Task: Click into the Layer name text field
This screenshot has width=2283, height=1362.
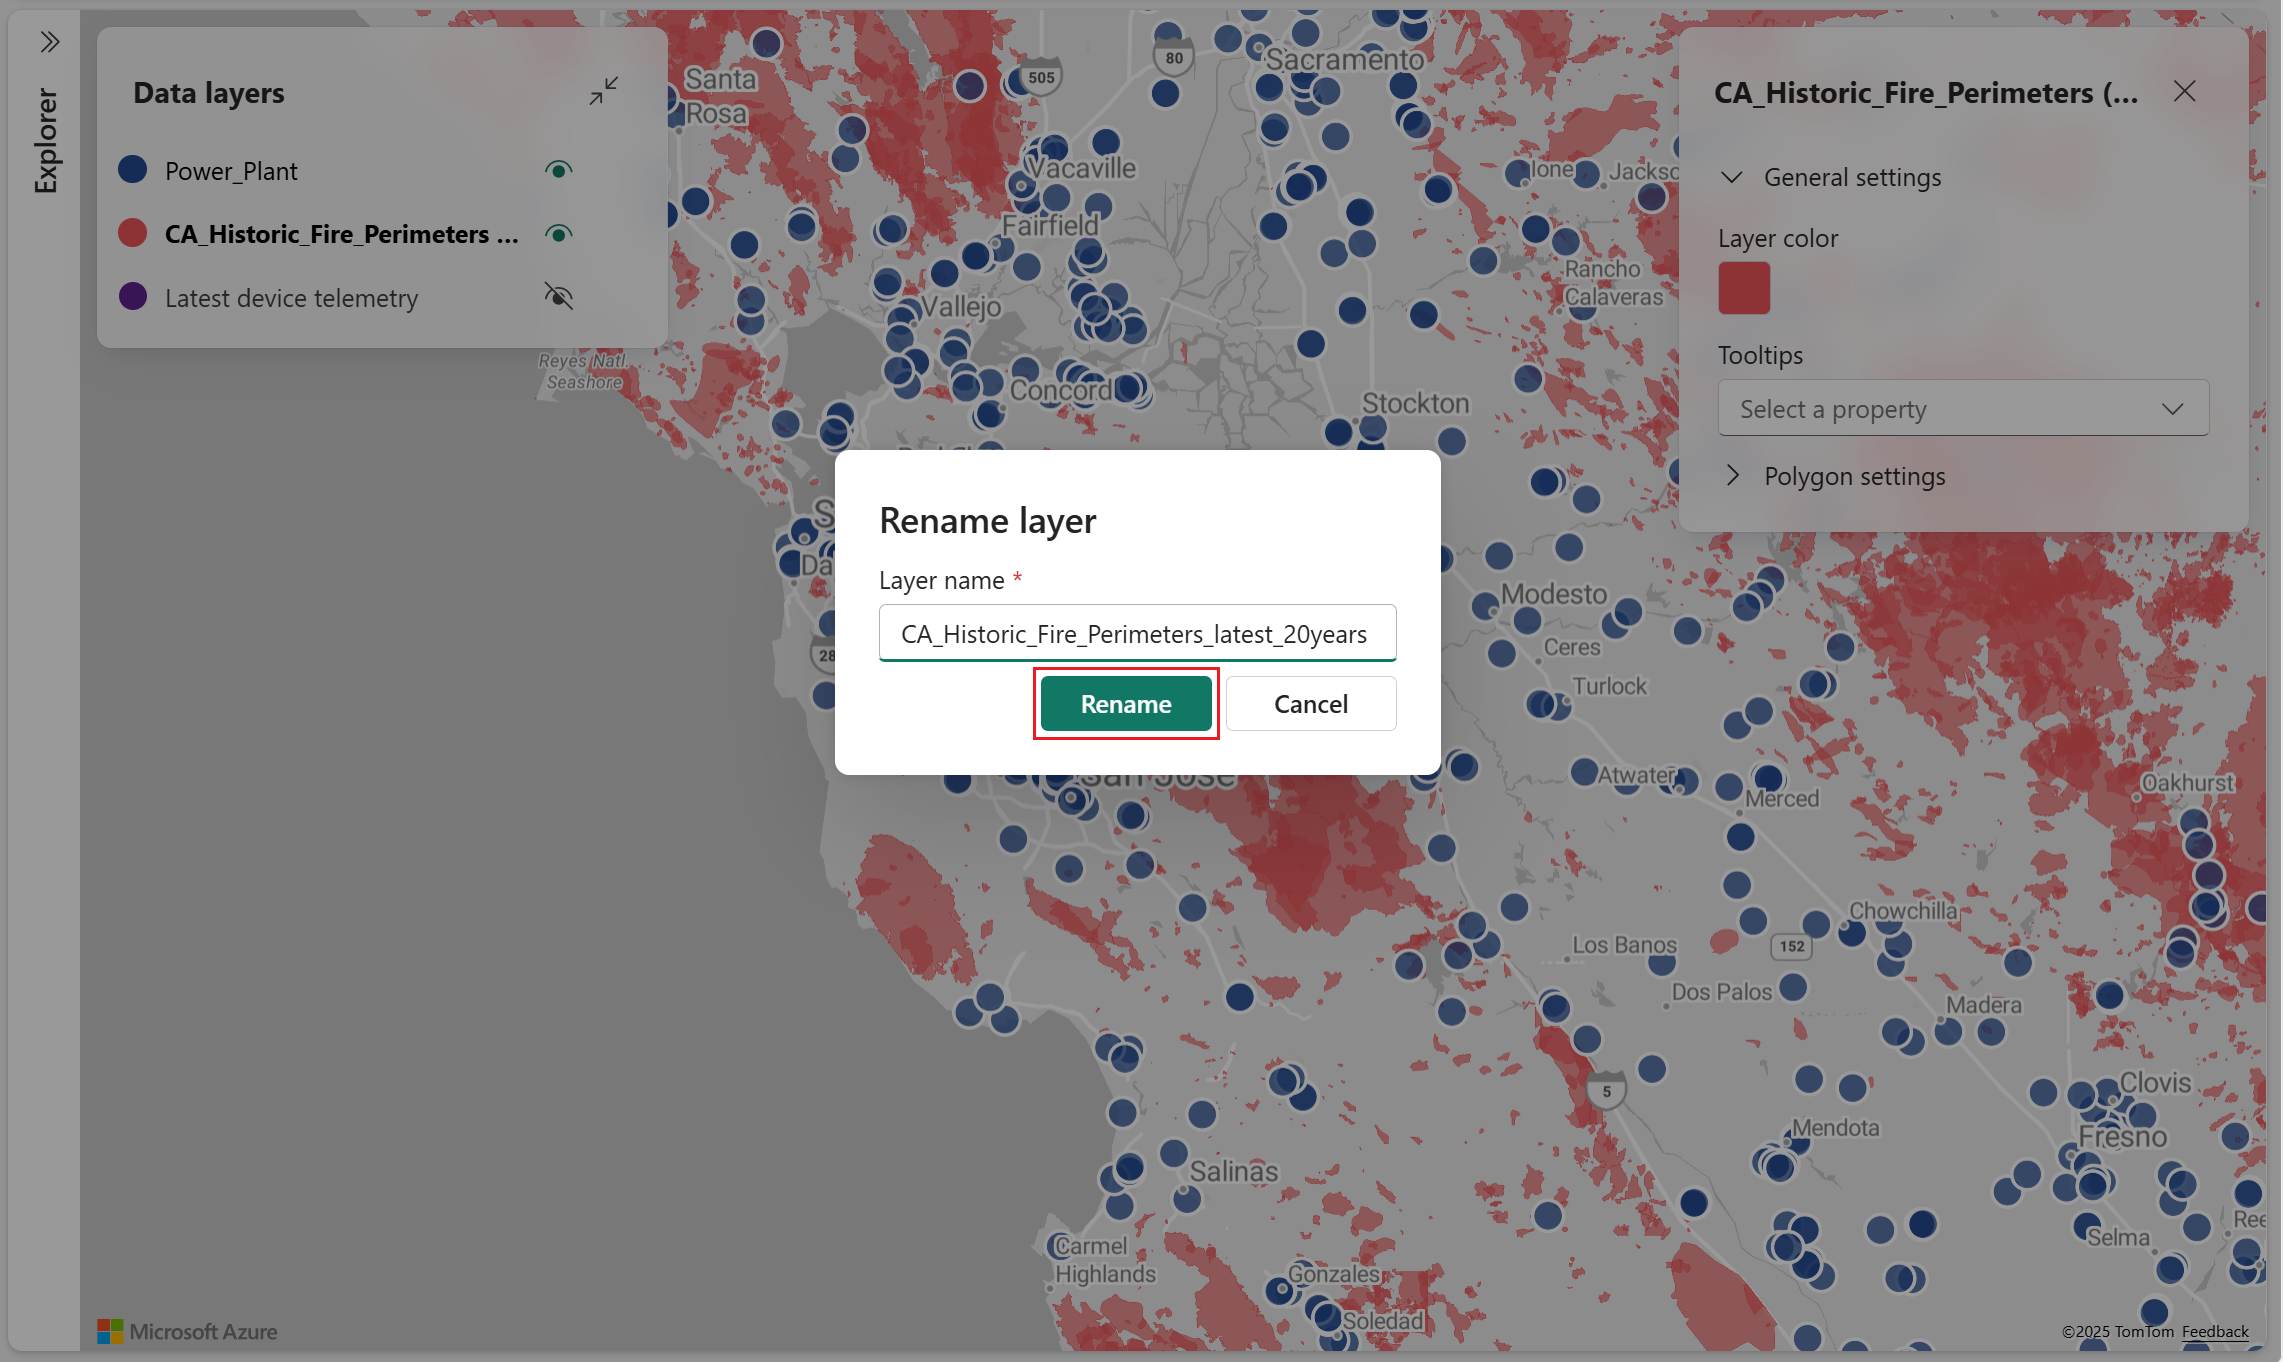Action: click(1136, 634)
